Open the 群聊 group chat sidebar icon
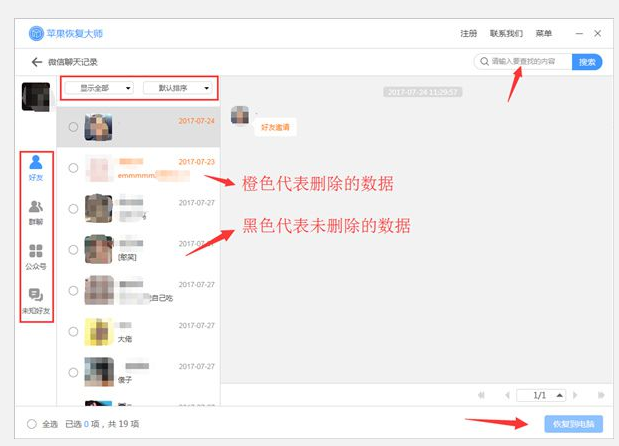Image resolution: width=619 pixels, height=446 pixels. (36, 212)
